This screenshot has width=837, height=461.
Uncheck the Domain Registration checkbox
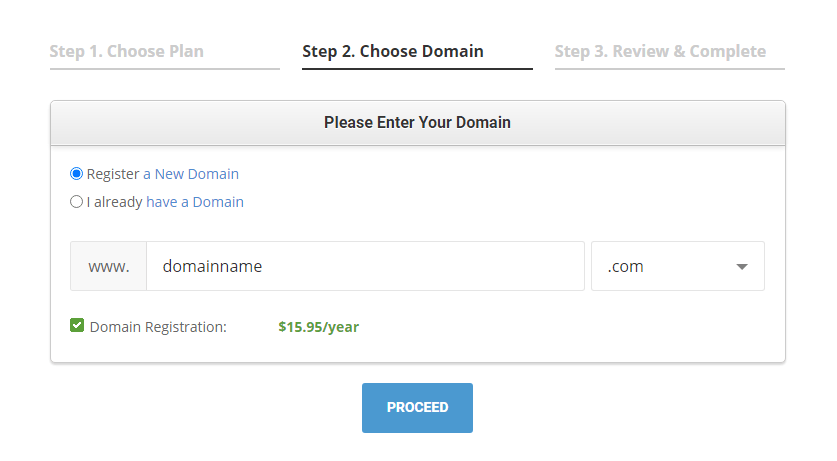(x=77, y=325)
